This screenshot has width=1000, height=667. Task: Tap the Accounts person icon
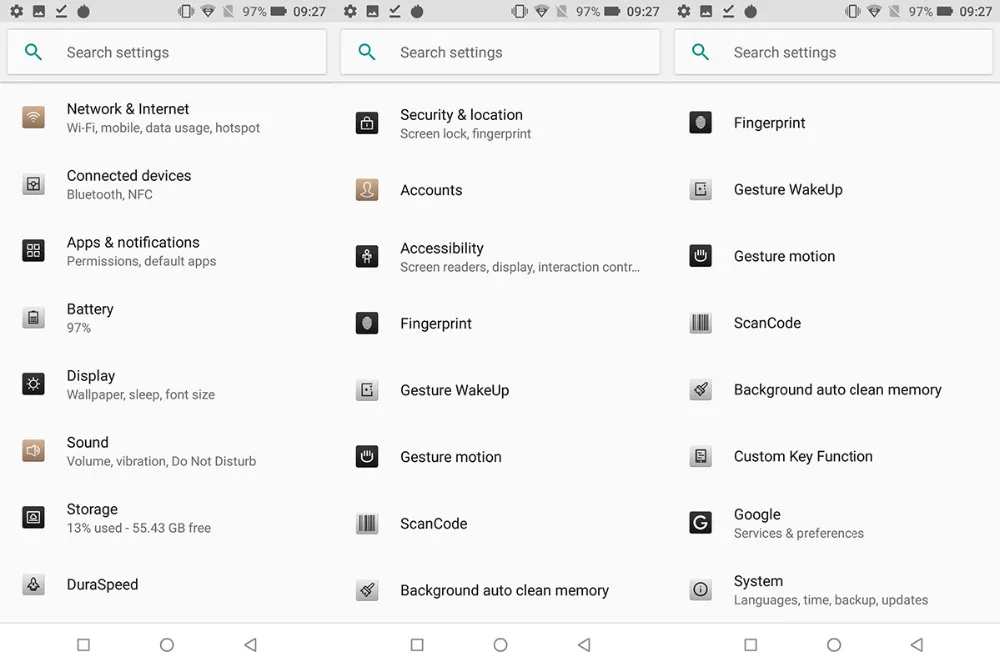(367, 190)
